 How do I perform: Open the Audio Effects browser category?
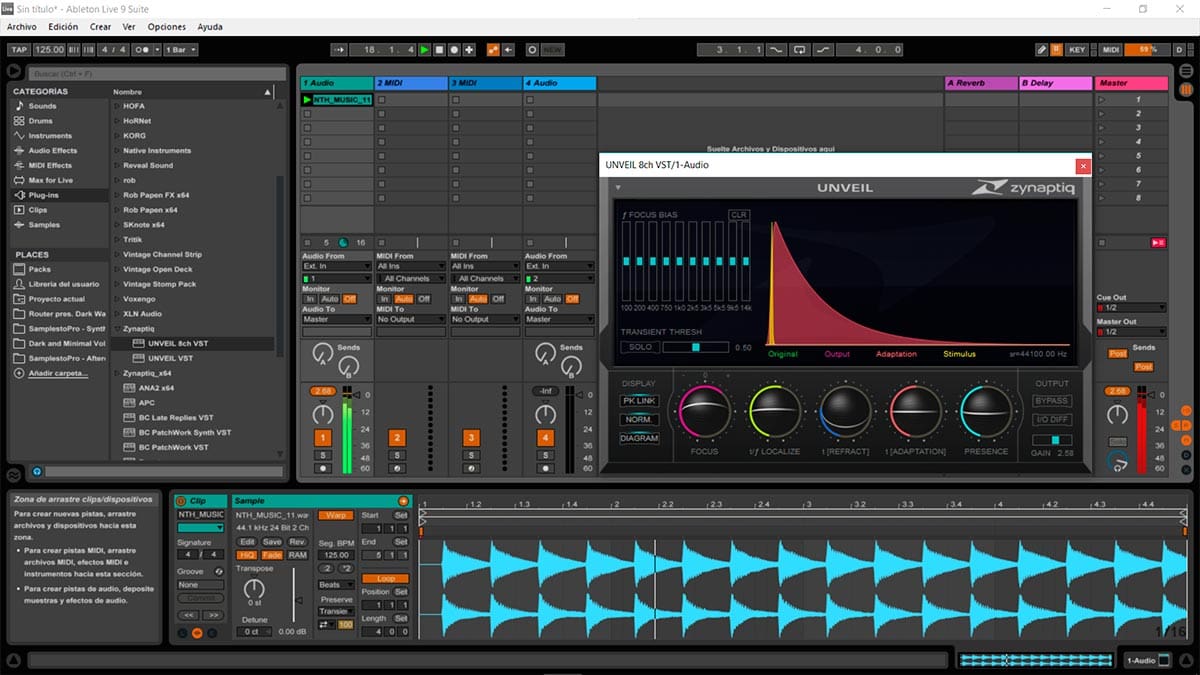[x=52, y=150]
